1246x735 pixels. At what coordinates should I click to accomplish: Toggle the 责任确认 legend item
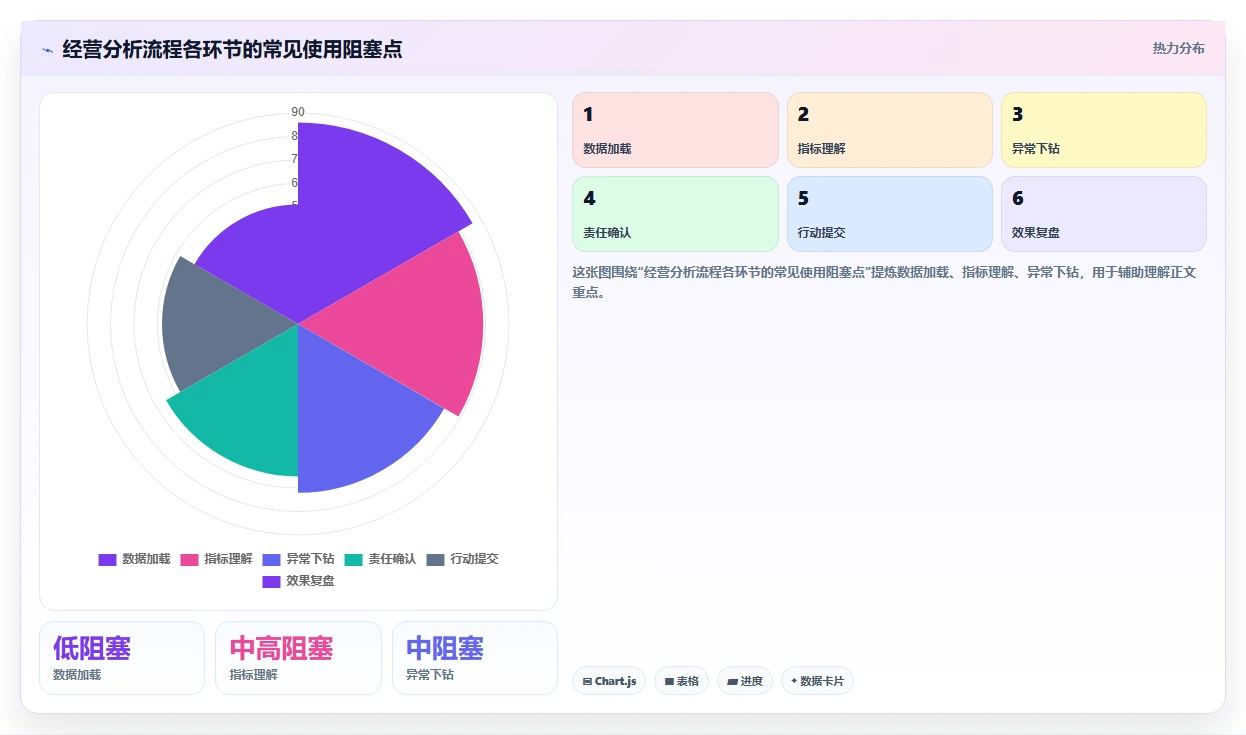pos(380,559)
